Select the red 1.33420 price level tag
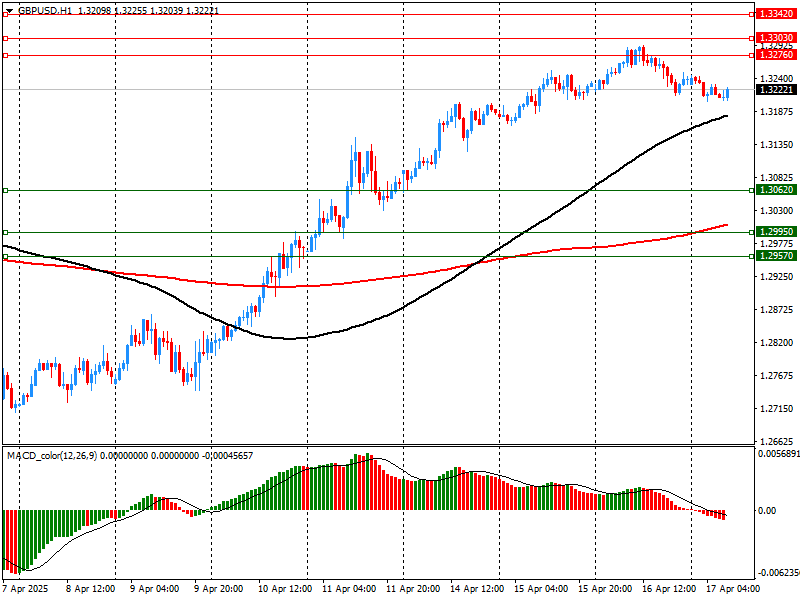The width and height of the screenshot is (800, 600). 776,14
